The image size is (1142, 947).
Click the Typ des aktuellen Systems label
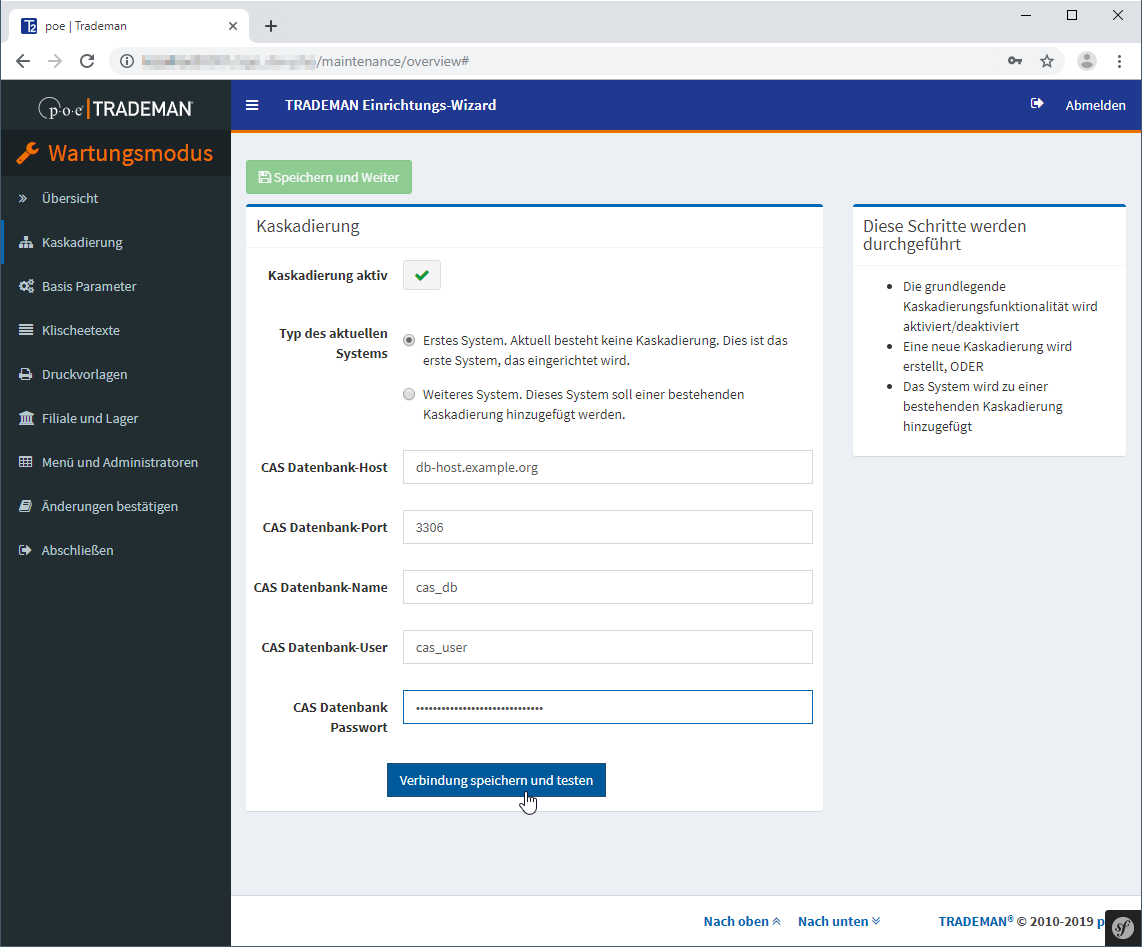coord(333,343)
